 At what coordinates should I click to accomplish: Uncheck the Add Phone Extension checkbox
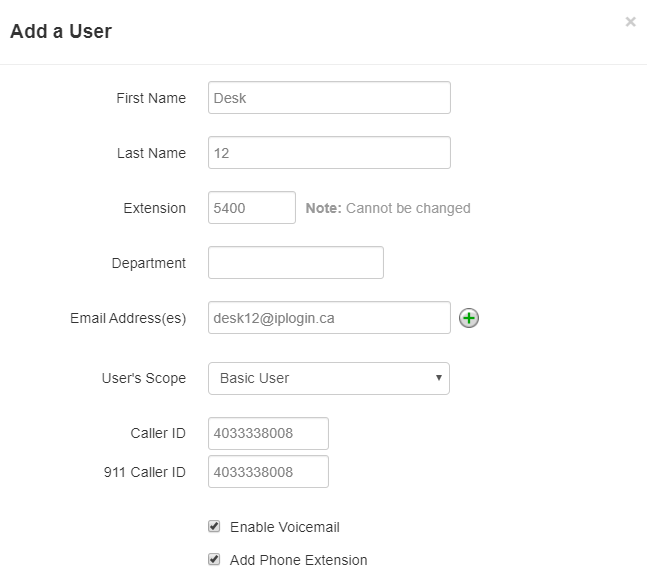pyautogui.click(x=214, y=559)
